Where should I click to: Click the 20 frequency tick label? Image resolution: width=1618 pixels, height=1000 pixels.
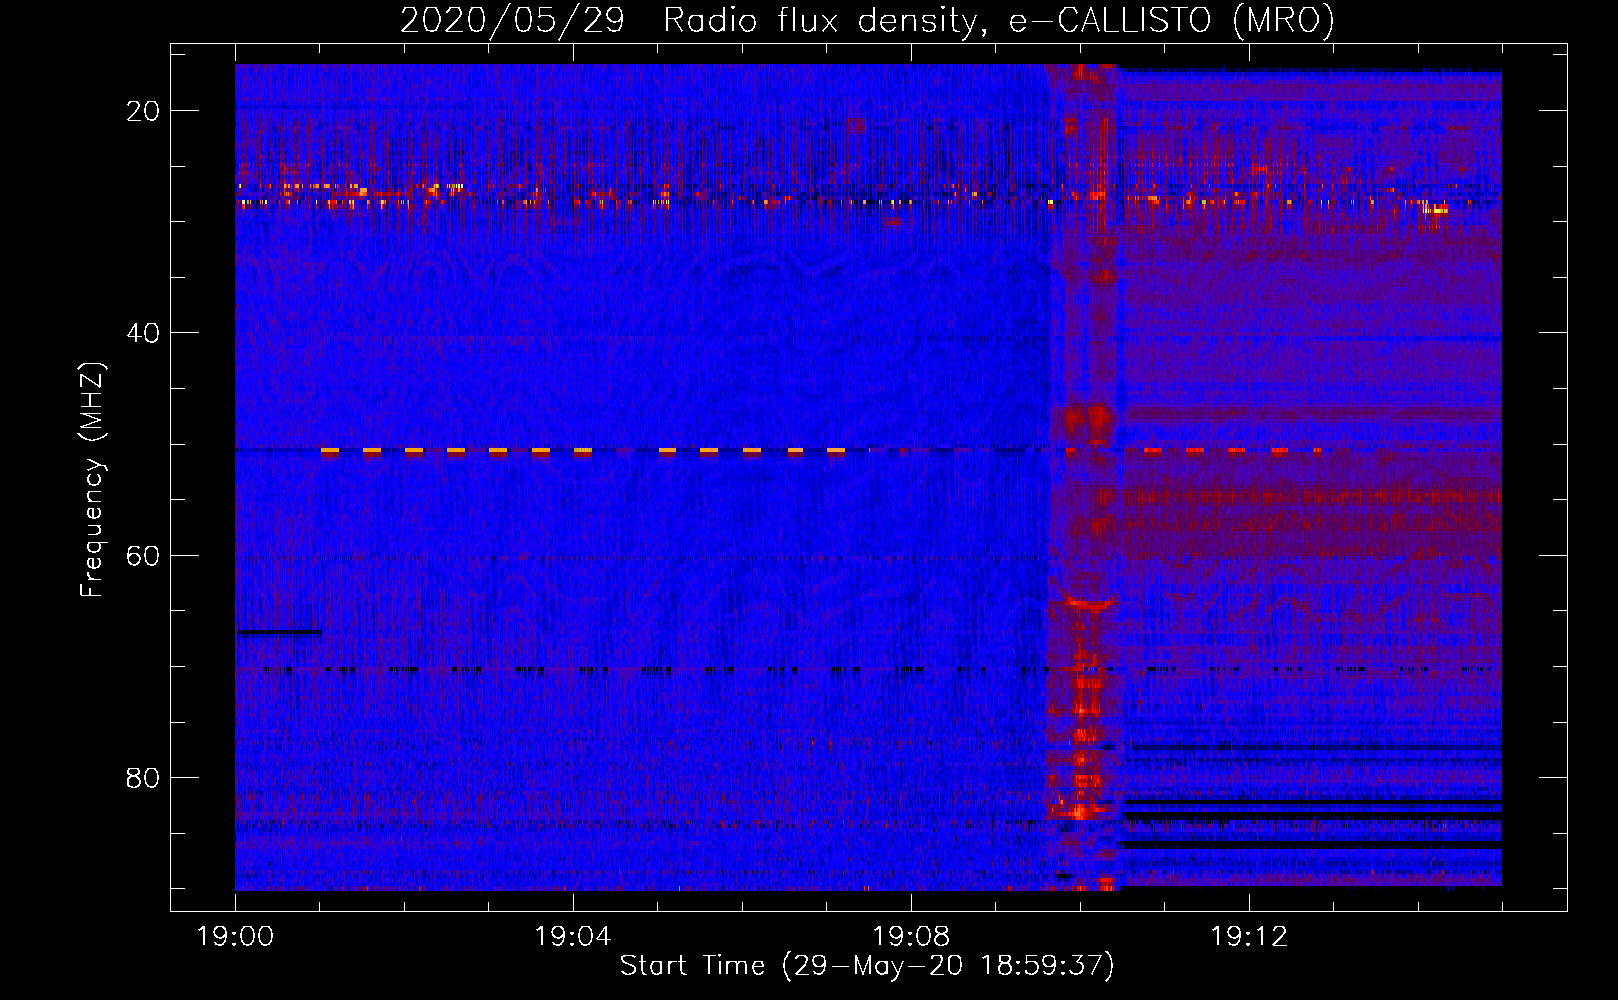click(143, 111)
